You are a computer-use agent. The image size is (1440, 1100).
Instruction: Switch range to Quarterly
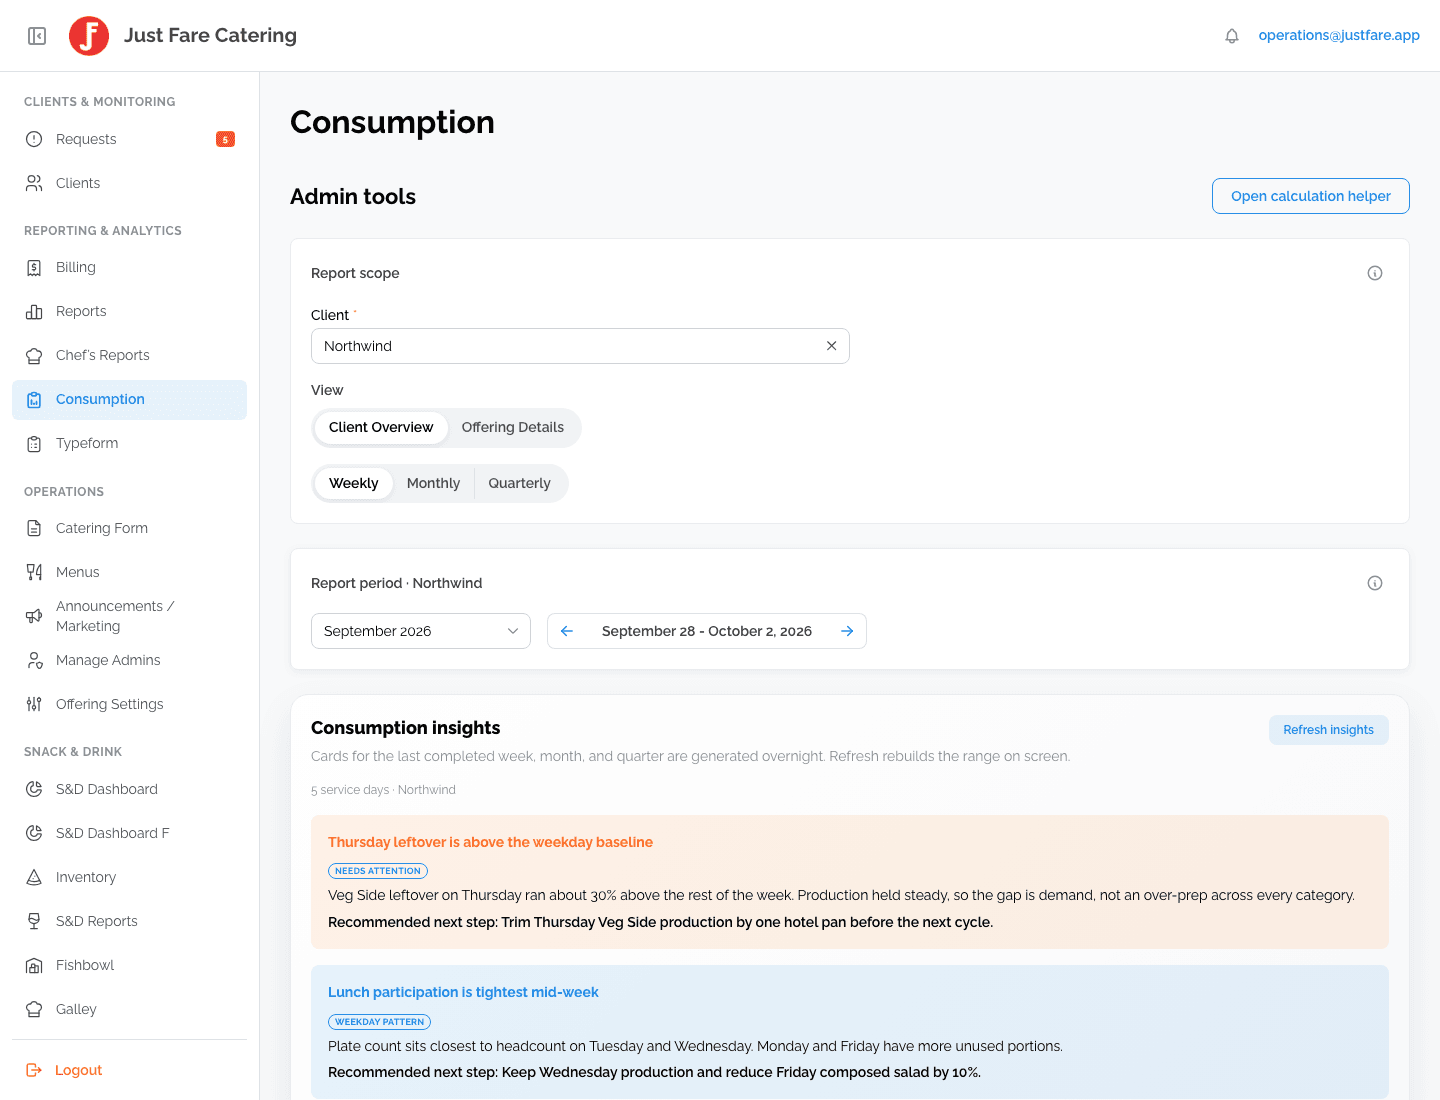point(520,483)
